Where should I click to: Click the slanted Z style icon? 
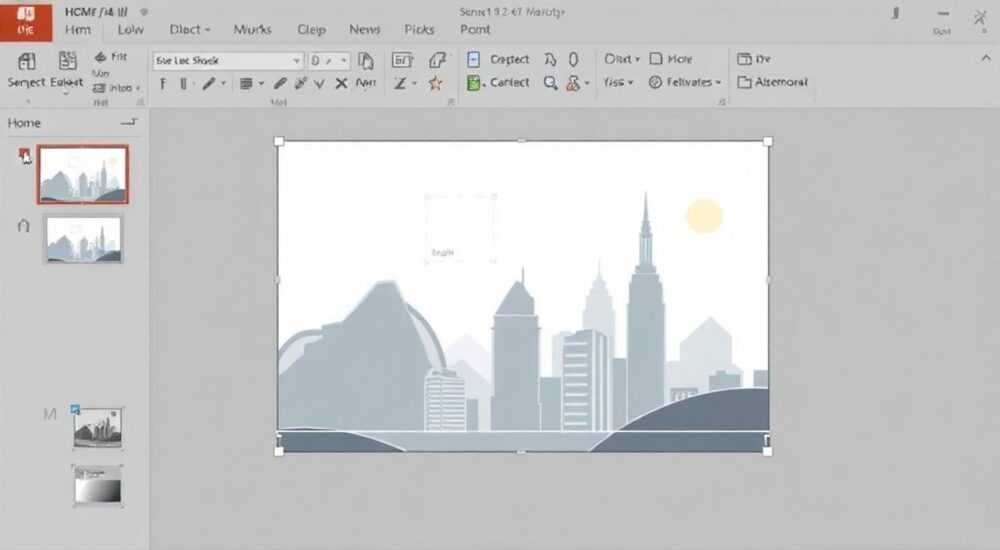400,84
